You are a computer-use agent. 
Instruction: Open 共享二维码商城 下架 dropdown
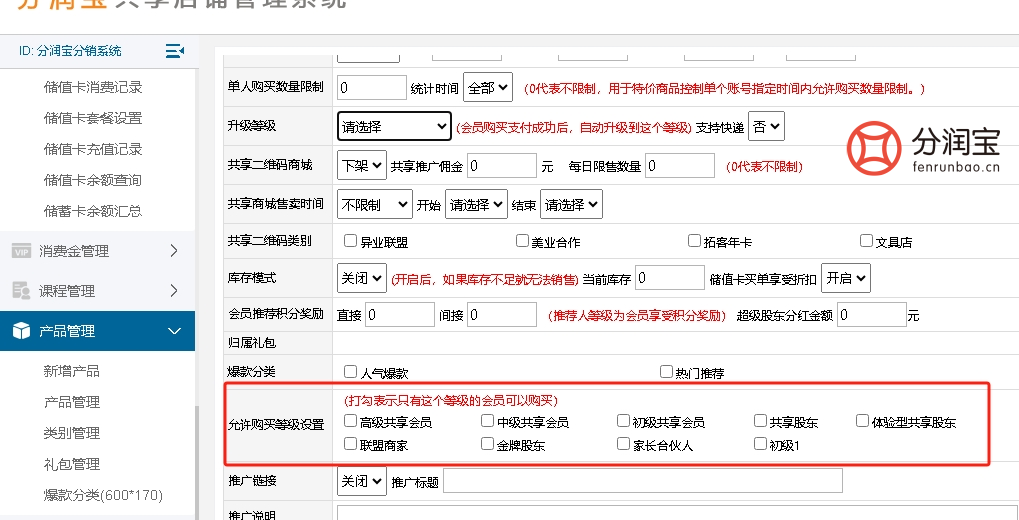362,165
